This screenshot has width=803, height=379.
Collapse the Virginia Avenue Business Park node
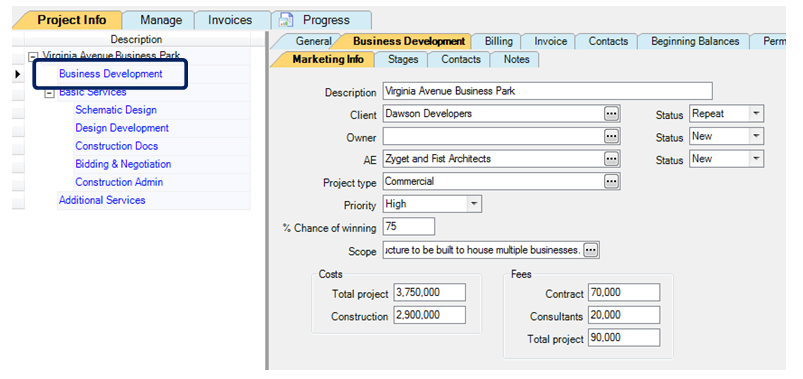(33, 56)
